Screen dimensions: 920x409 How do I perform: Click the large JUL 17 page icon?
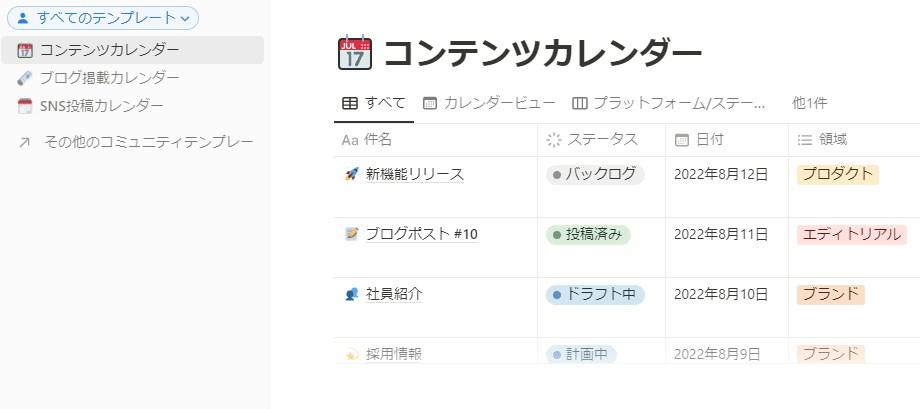coord(355,53)
